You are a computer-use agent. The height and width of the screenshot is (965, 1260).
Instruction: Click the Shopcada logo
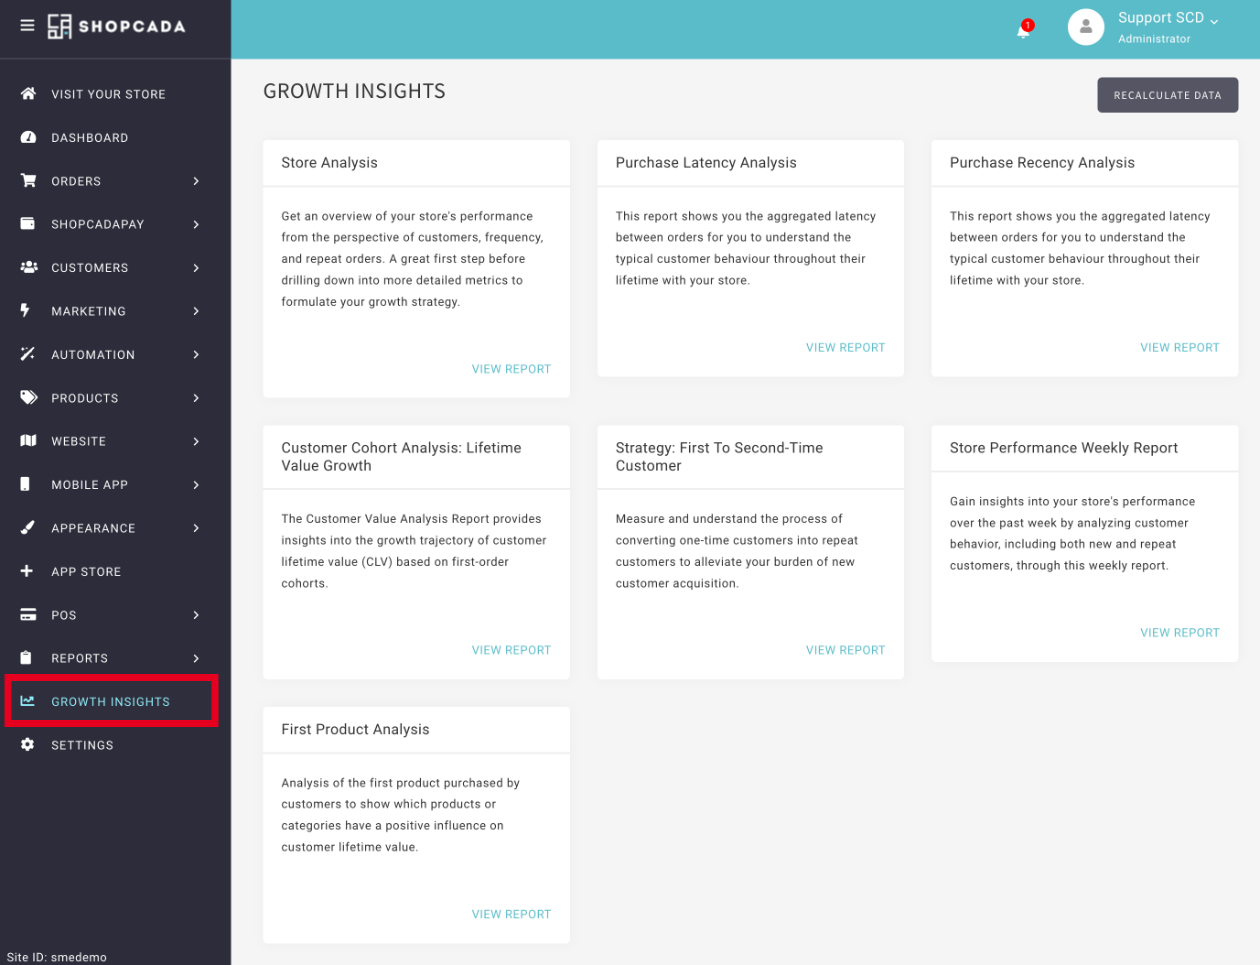pos(116,27)
